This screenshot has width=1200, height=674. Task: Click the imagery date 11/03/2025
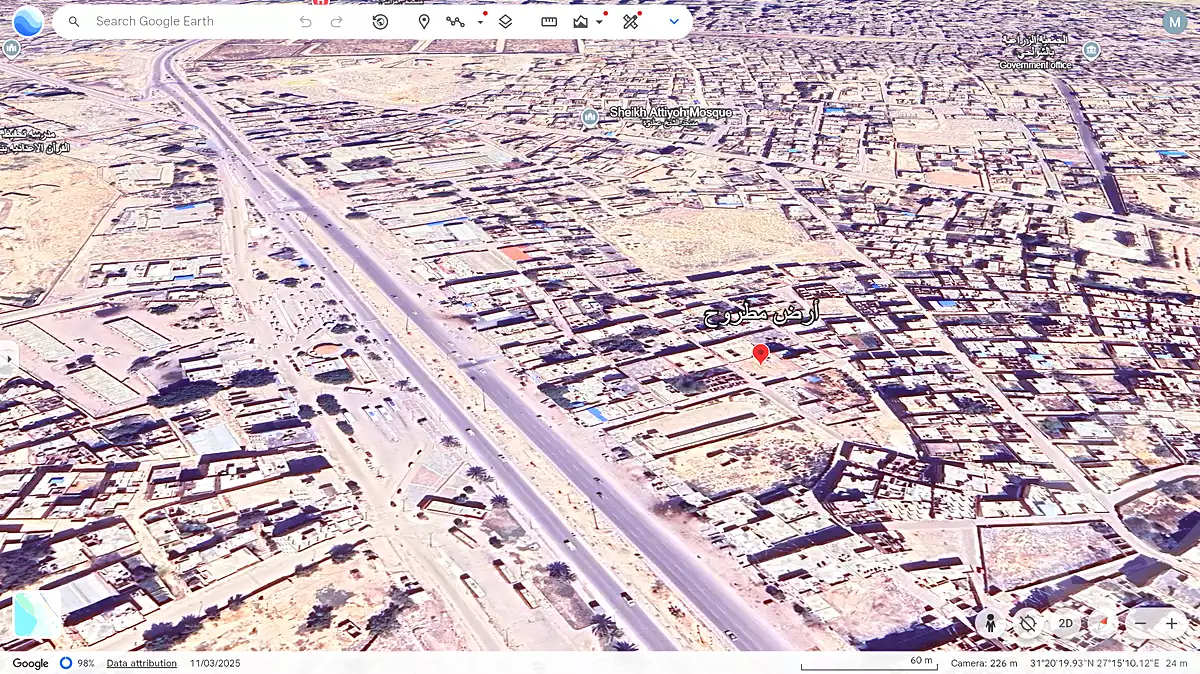coord(215,663)
